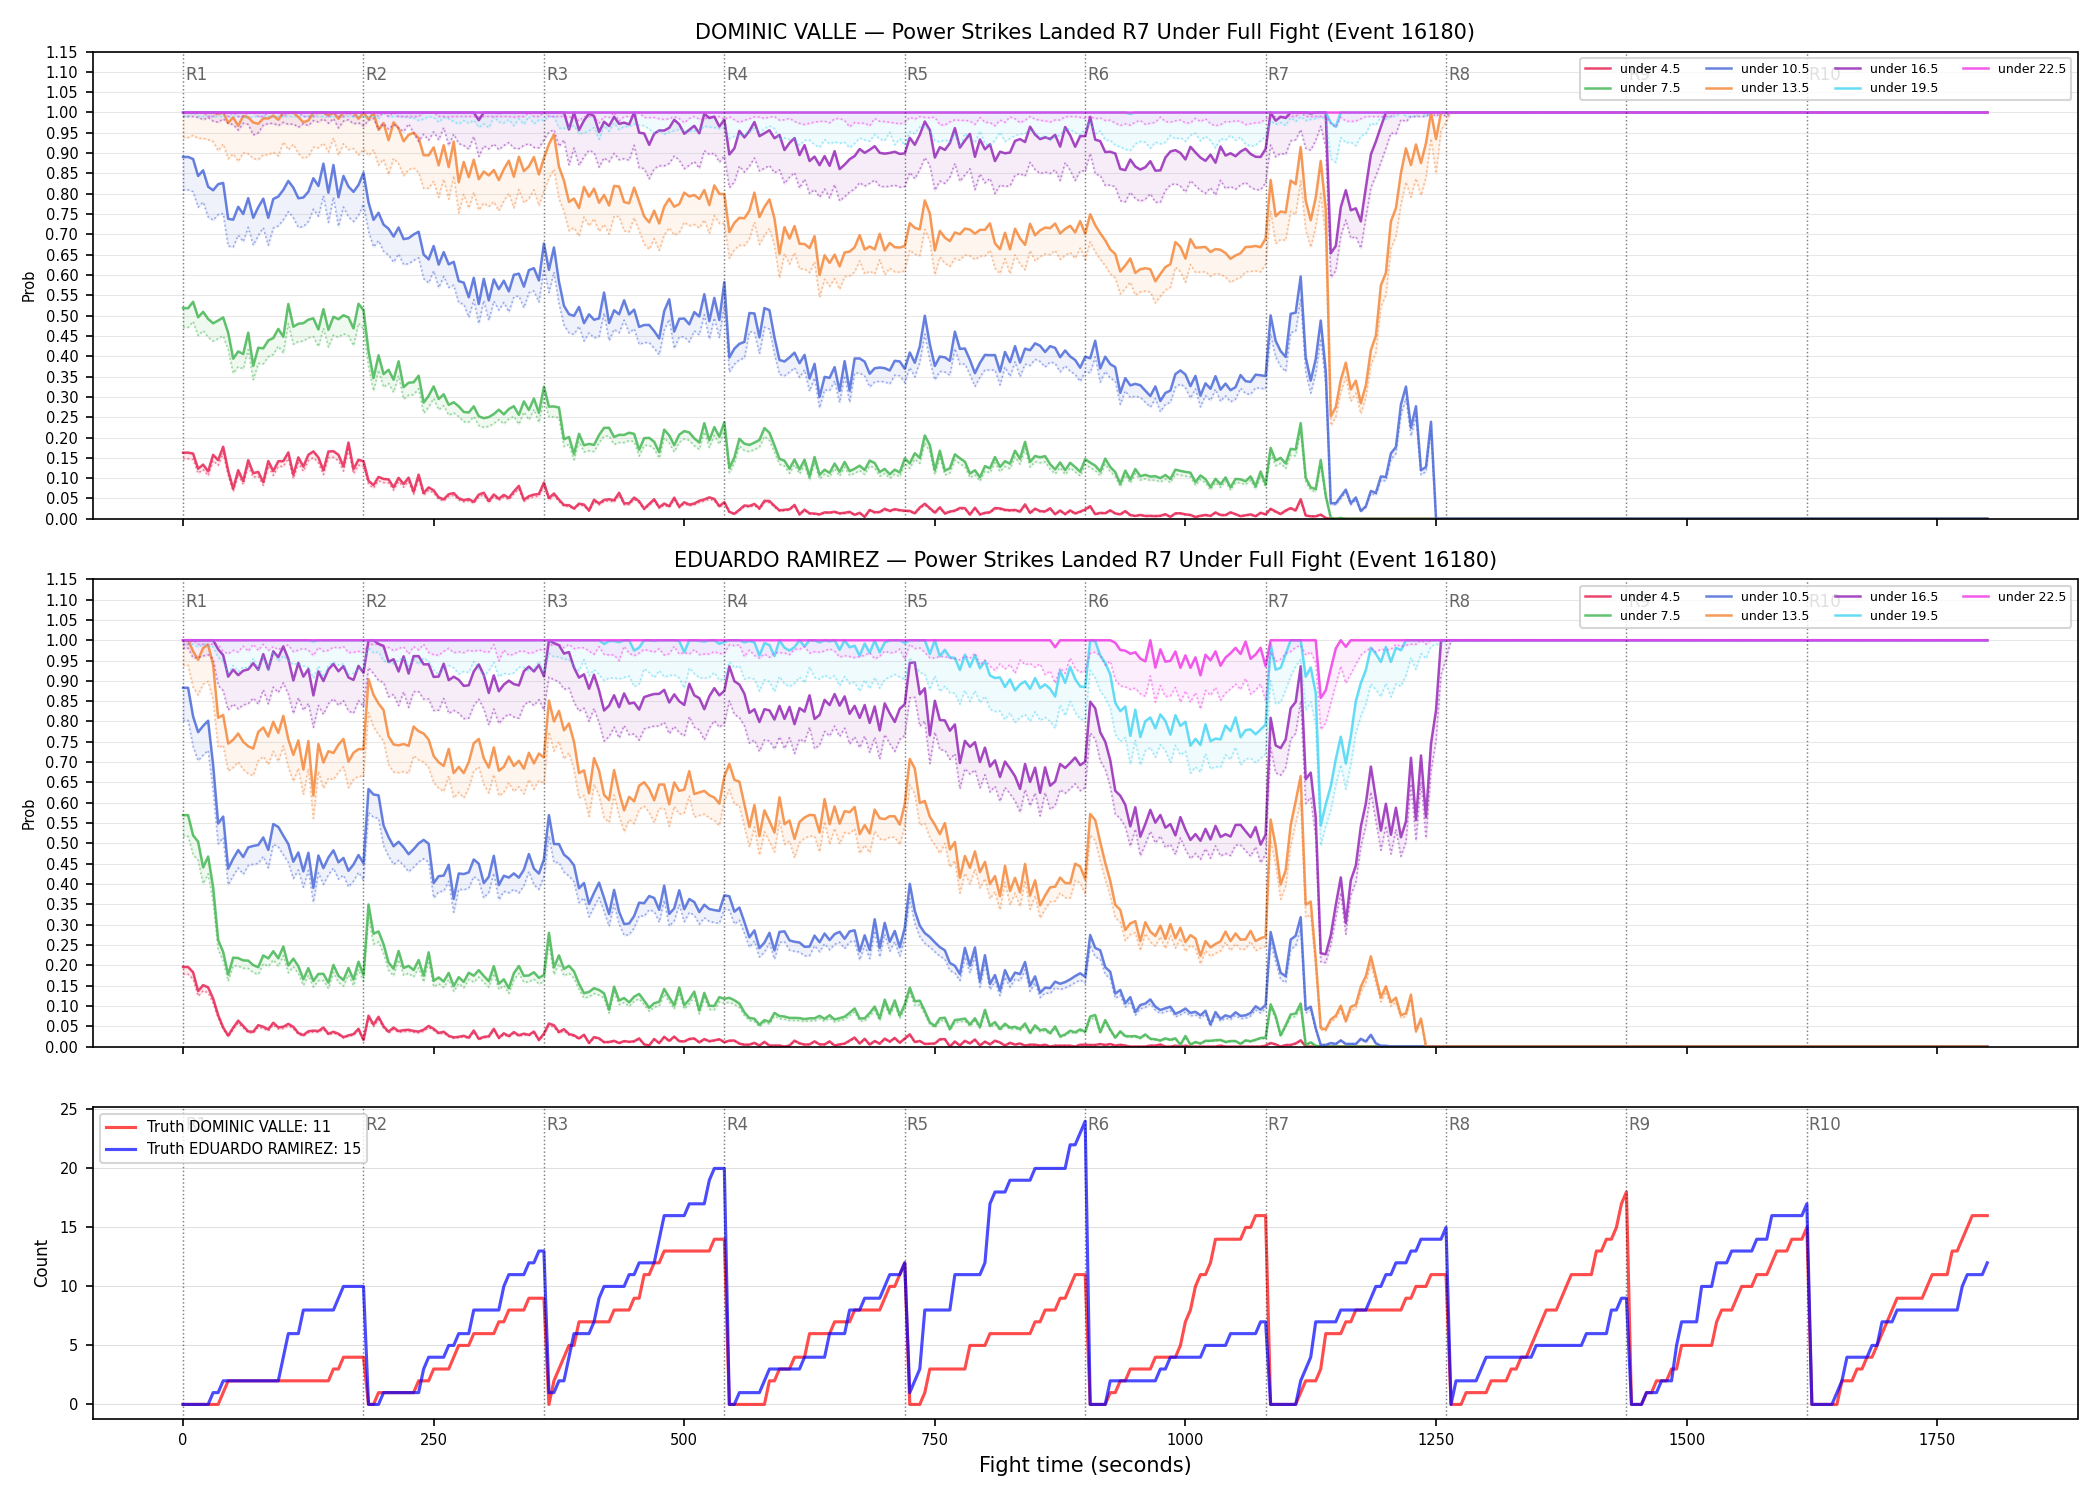Select 'under 22.5' legend entry in Valle chart
This screenshot has width=2100, height=1500.
click(x=2014, y=69)
